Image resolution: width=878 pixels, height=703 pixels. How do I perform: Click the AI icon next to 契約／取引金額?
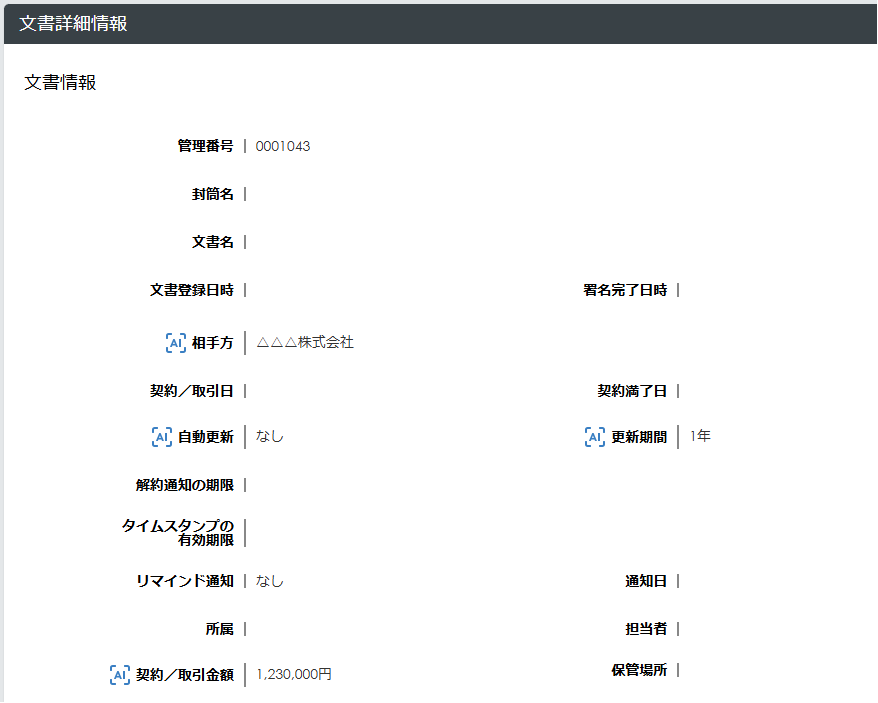coord(119,675)
